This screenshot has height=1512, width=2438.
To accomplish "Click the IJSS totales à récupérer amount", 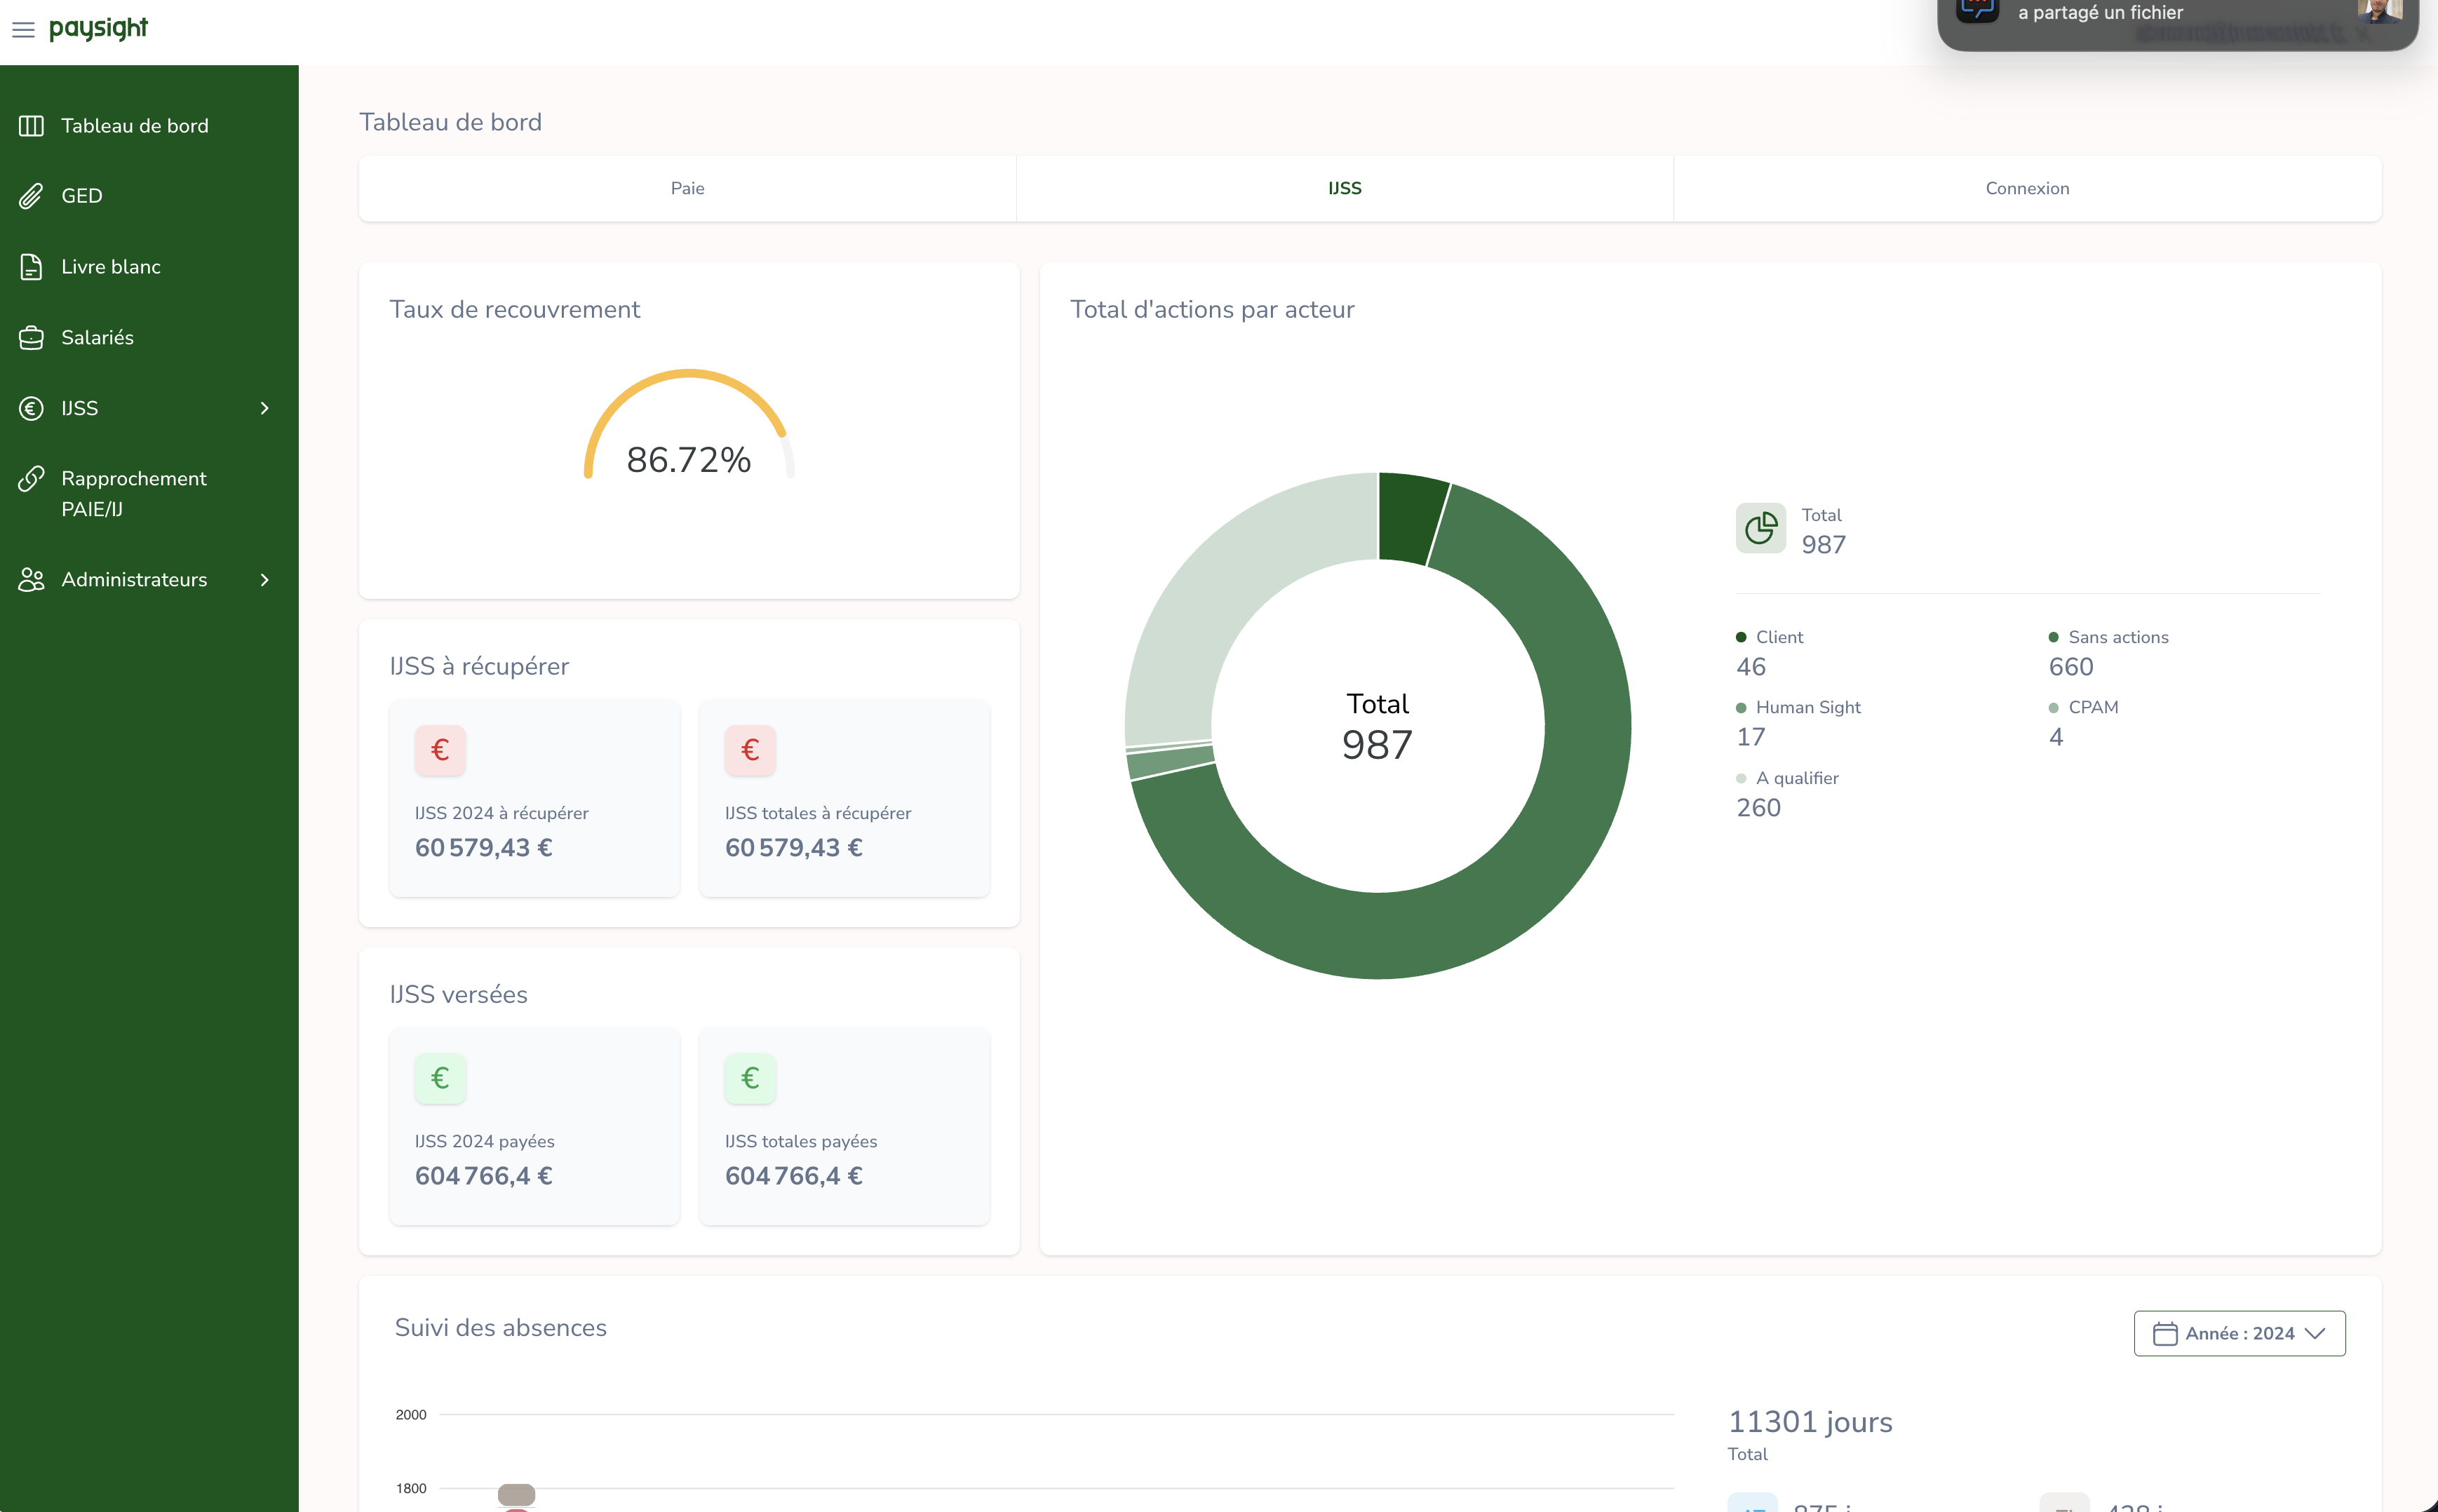I will click(794, 848).
